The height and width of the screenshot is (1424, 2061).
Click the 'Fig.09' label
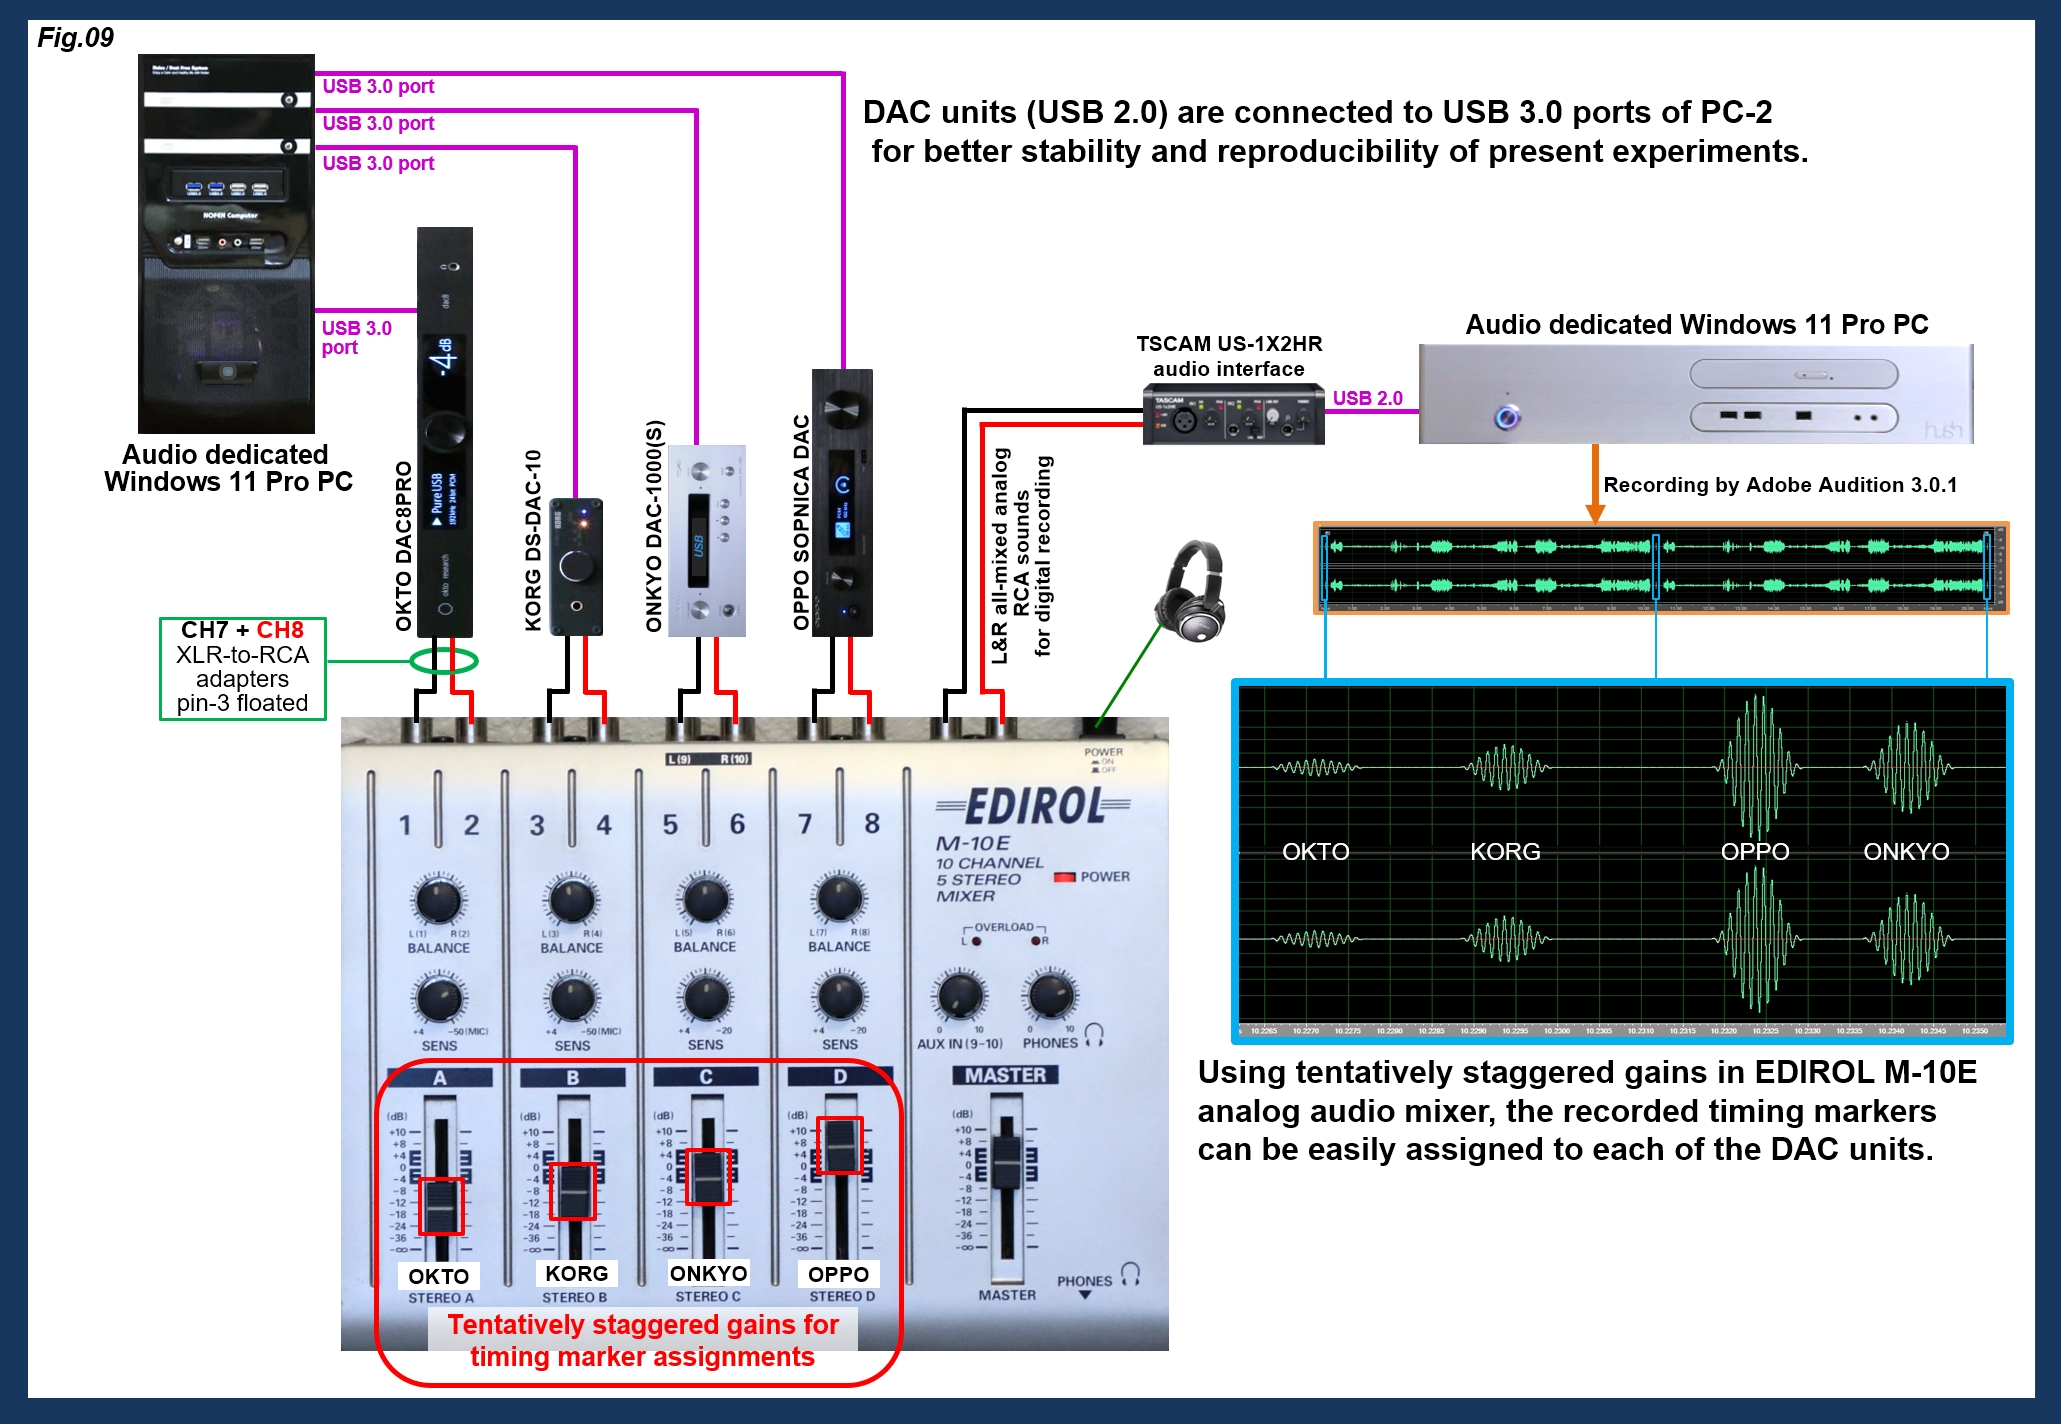point(76,38)
